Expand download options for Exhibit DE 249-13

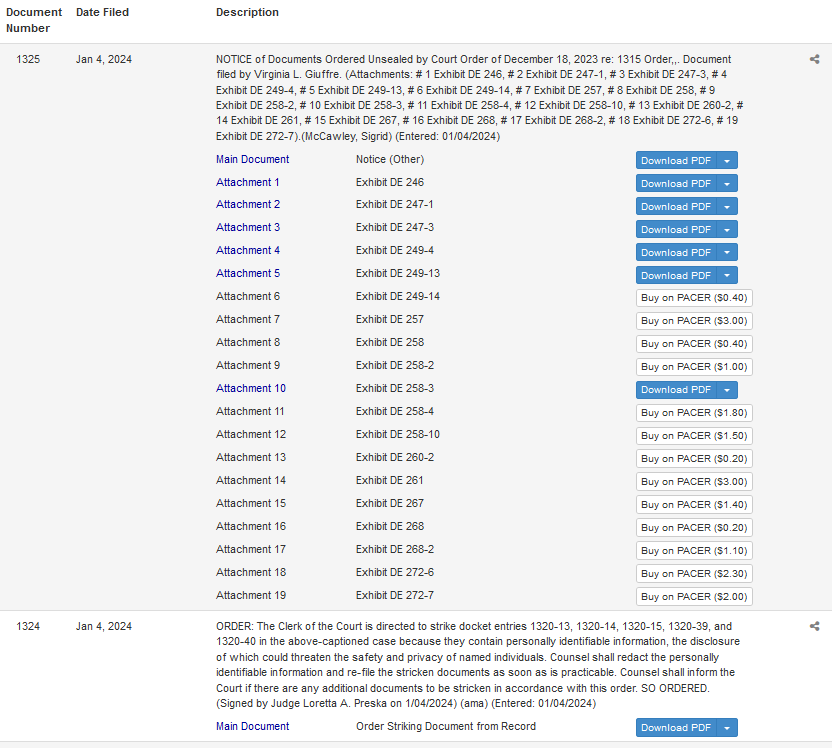click(x=727, y=275)
